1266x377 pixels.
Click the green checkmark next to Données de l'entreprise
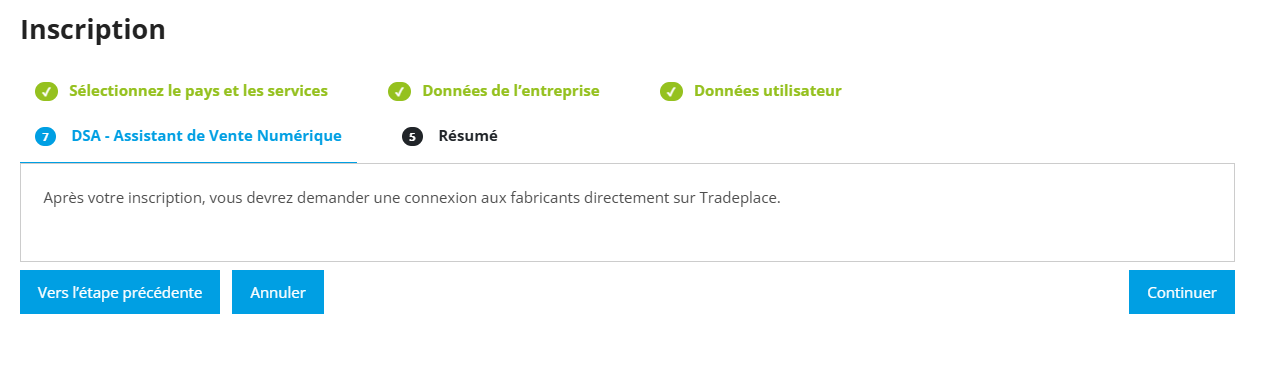tap(399, 92)
